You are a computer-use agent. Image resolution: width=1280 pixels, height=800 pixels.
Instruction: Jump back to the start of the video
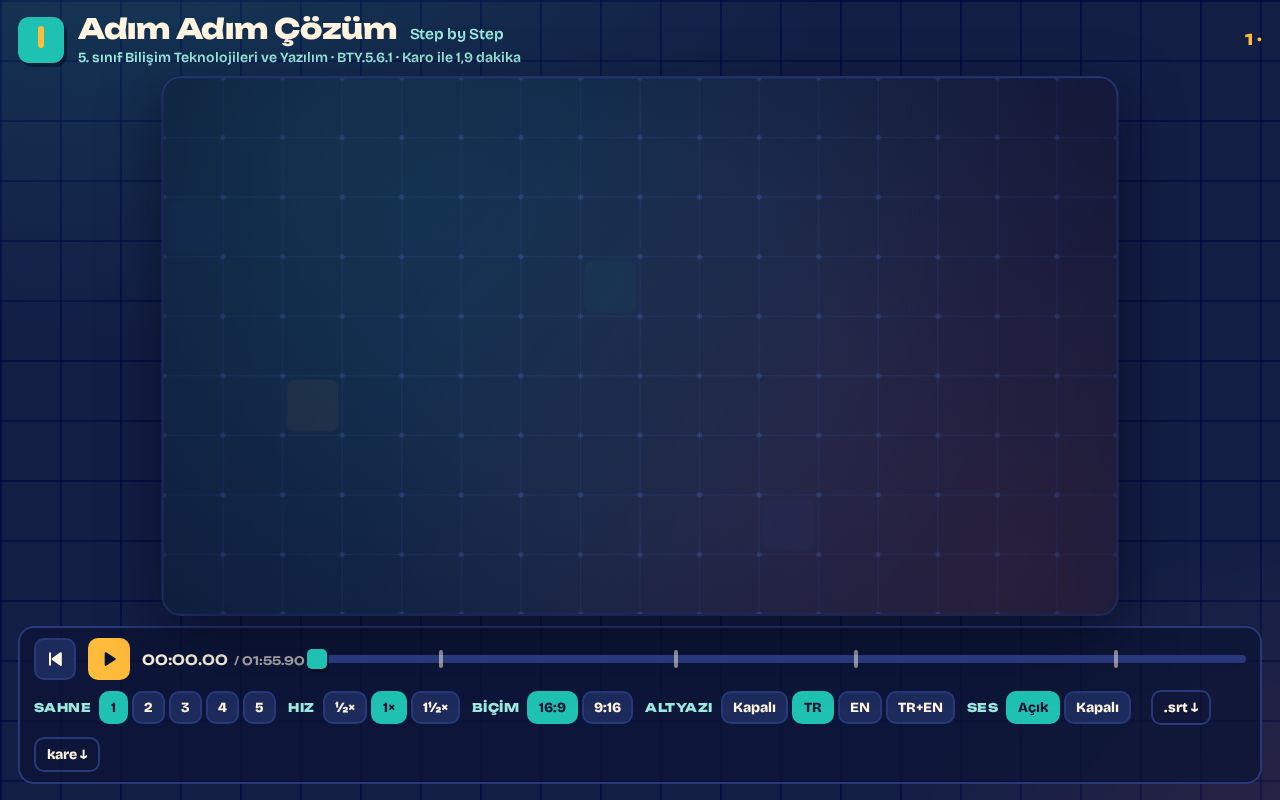pyautogui.click(x=55, y=659)
